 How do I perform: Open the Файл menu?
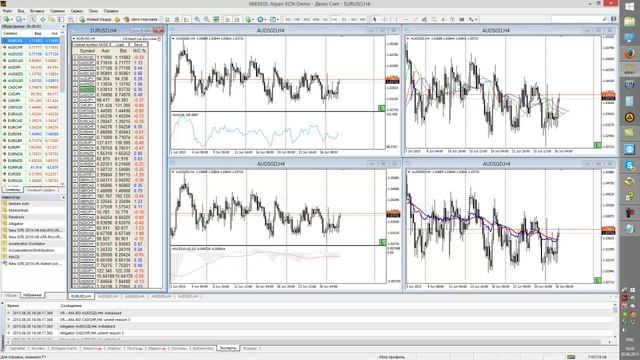point(6,11)
